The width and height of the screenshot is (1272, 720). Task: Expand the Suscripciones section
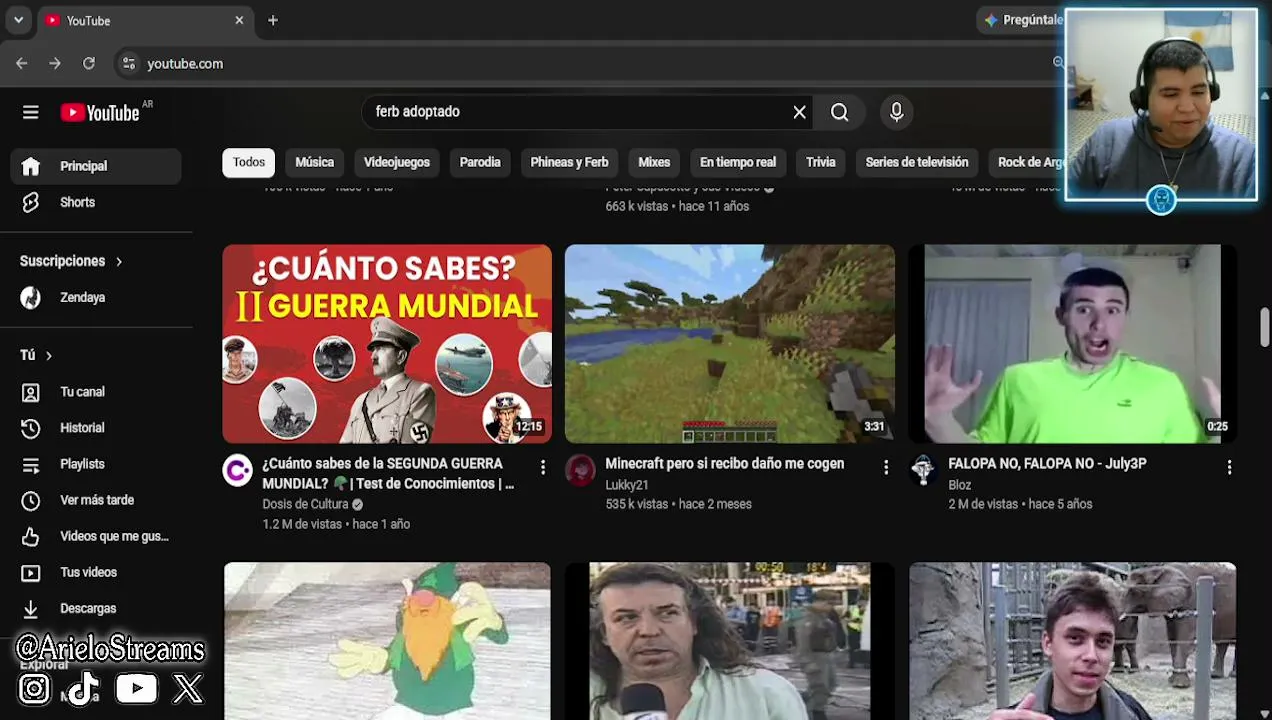click(71, 261)
